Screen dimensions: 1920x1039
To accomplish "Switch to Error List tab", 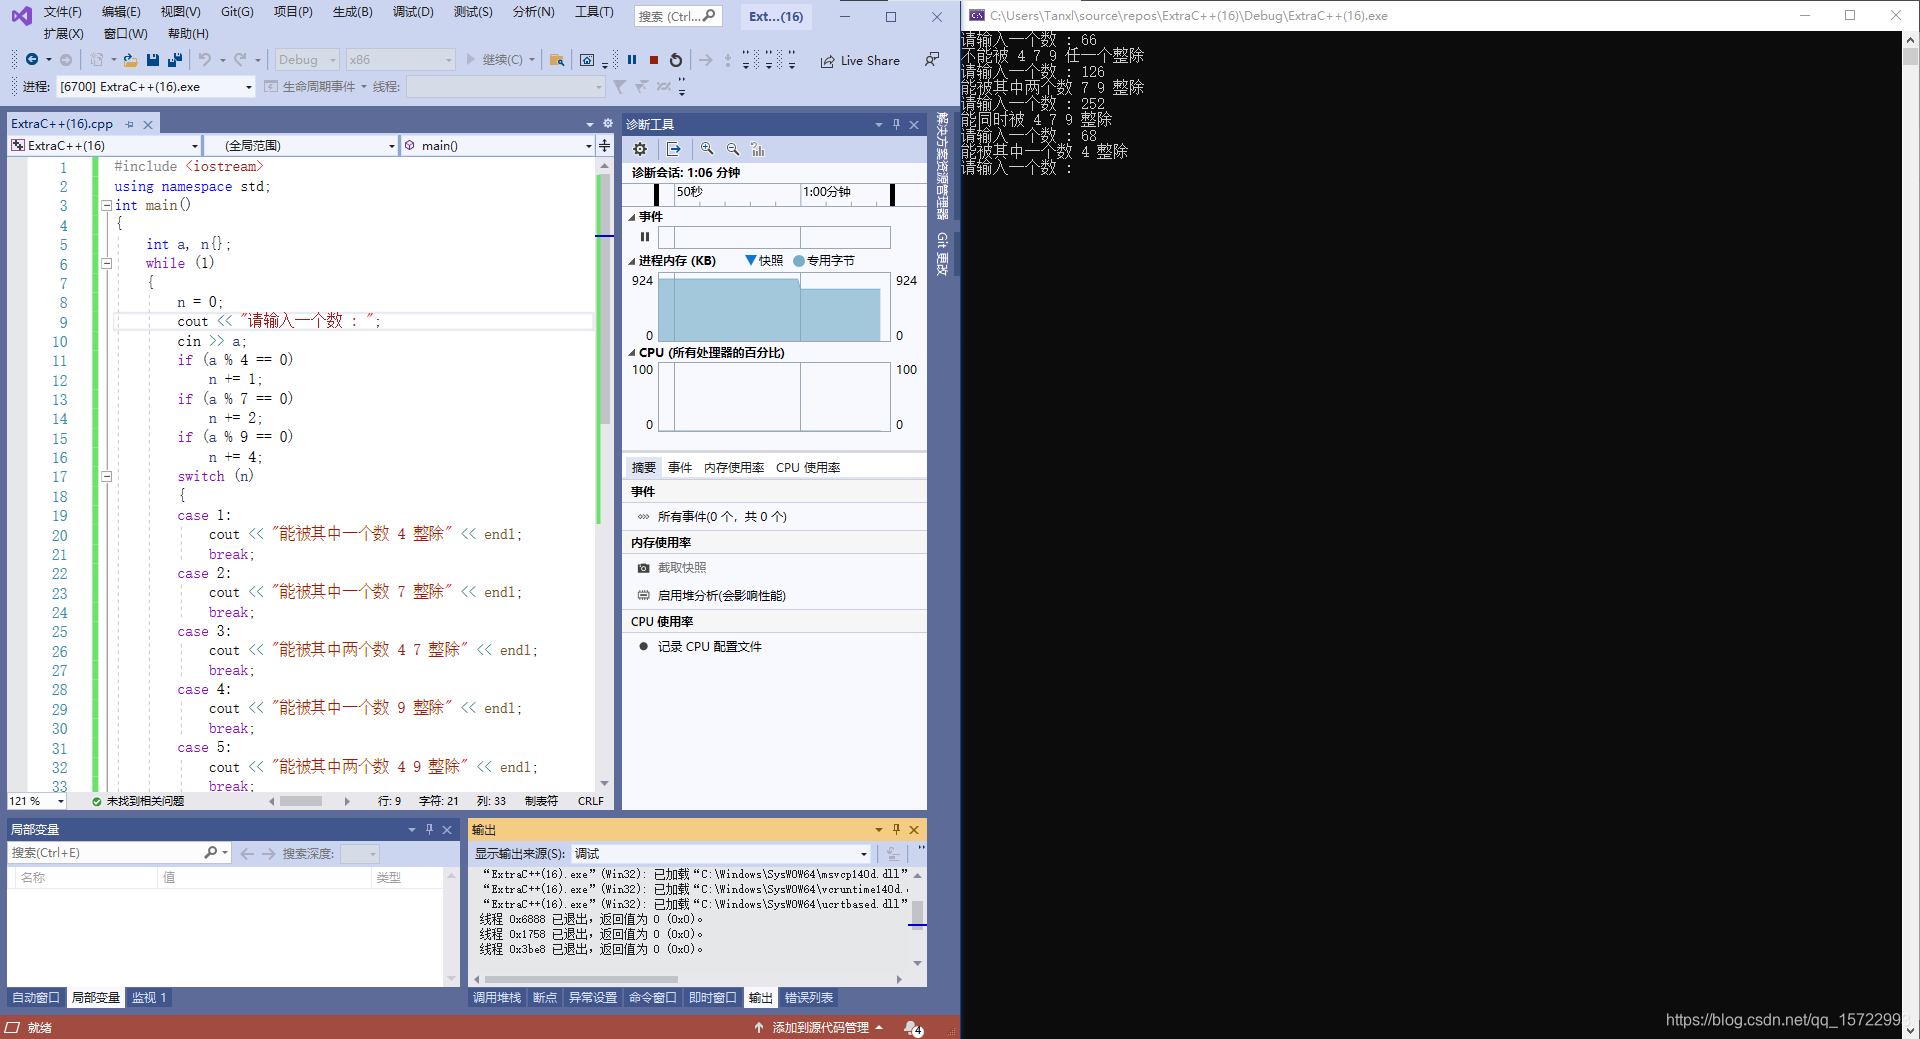I will pos(809,998).
